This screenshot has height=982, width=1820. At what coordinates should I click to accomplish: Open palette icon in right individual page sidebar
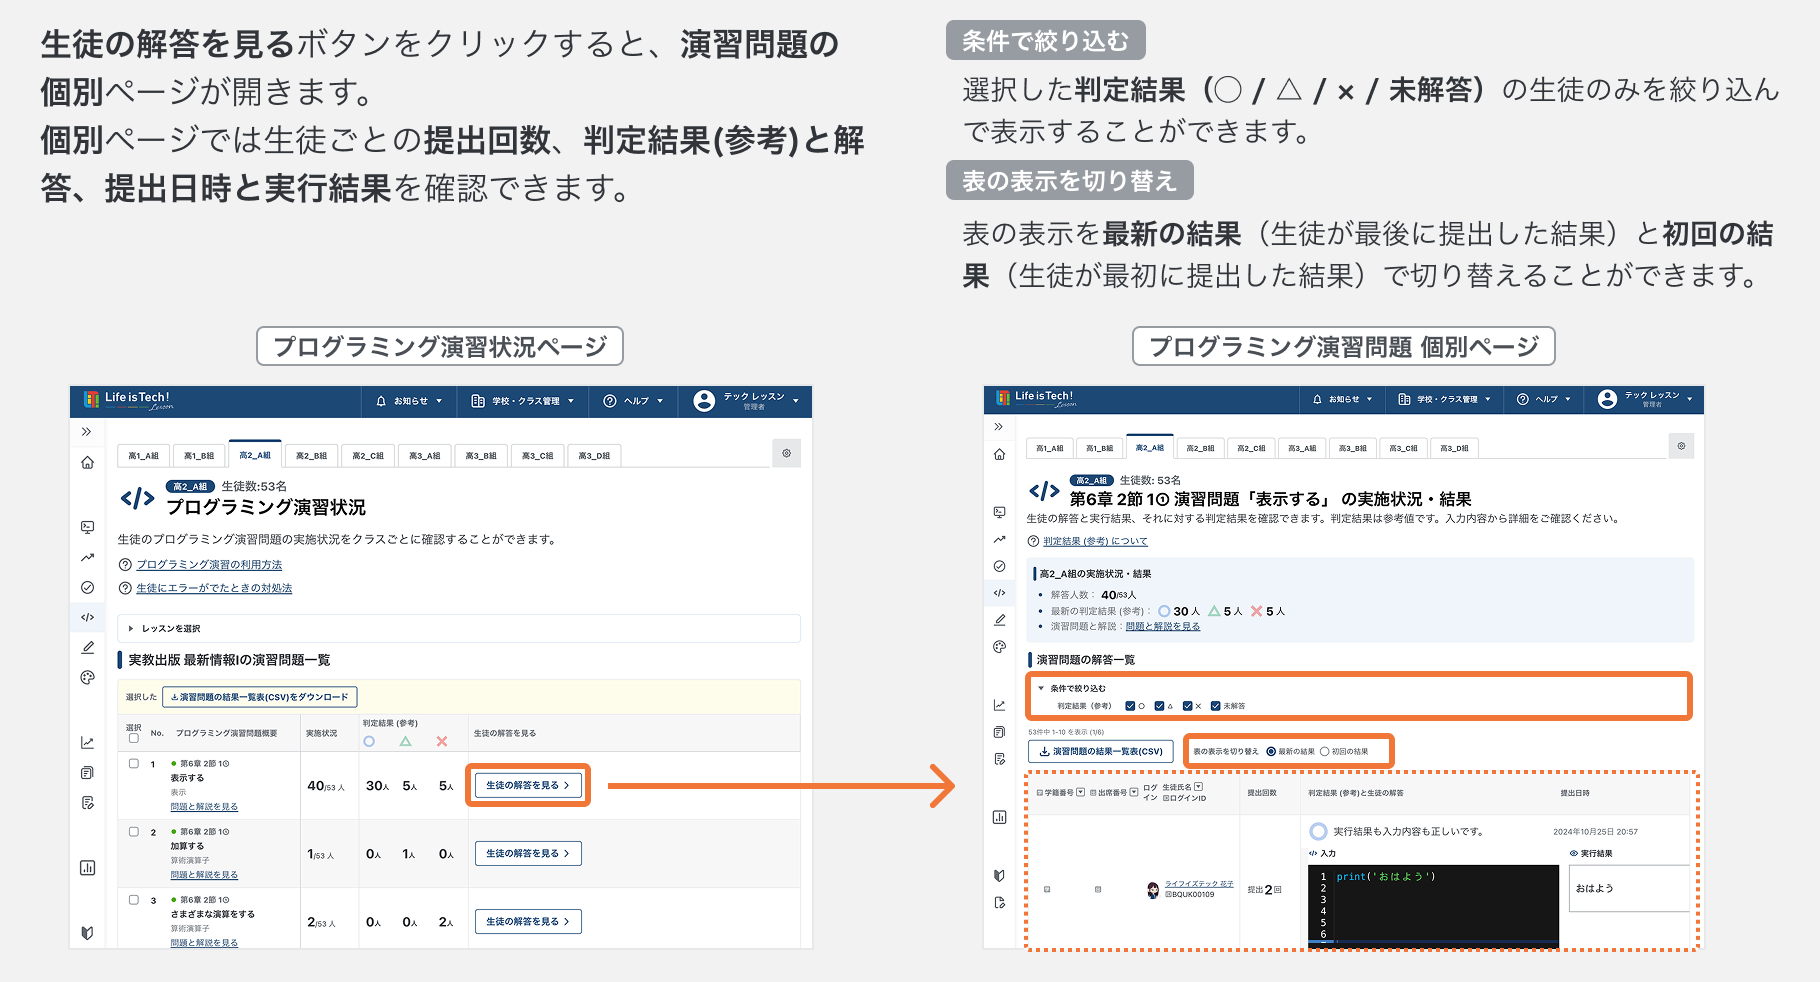(x=999, y=647)
